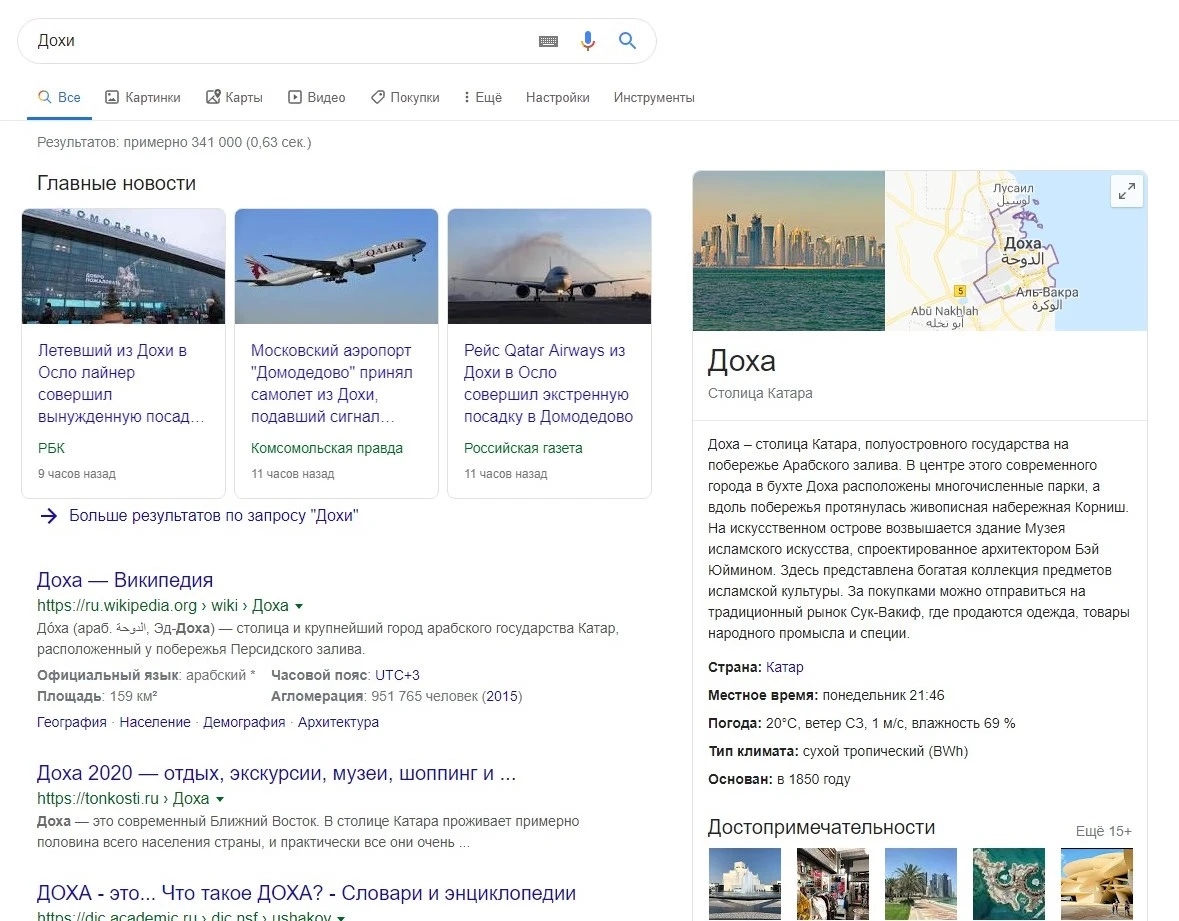
Task: Expand the map with the fullscreen arrows icon
Action: point(1126,191)
